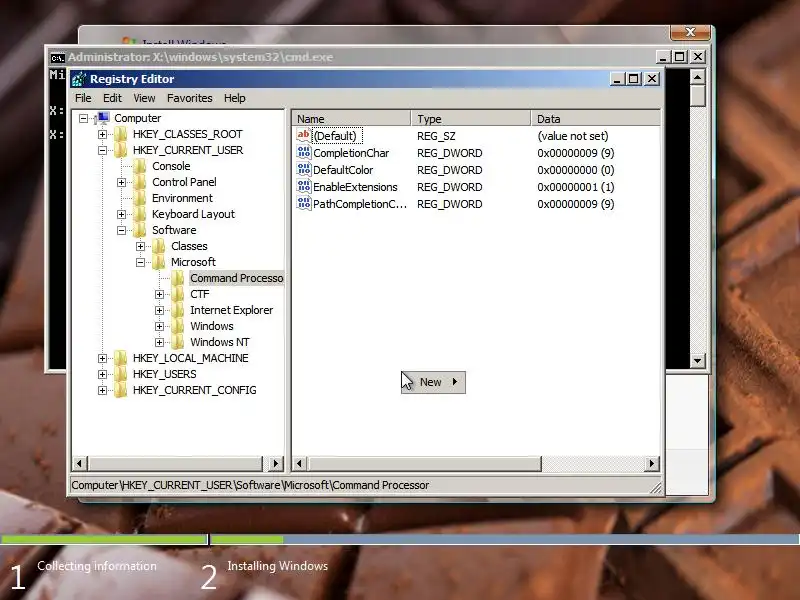Expand the HKEY_CURRENT_CONFIG hive
Image resolution: width=800 pixels, height=600 pixels.
(103, 390)
